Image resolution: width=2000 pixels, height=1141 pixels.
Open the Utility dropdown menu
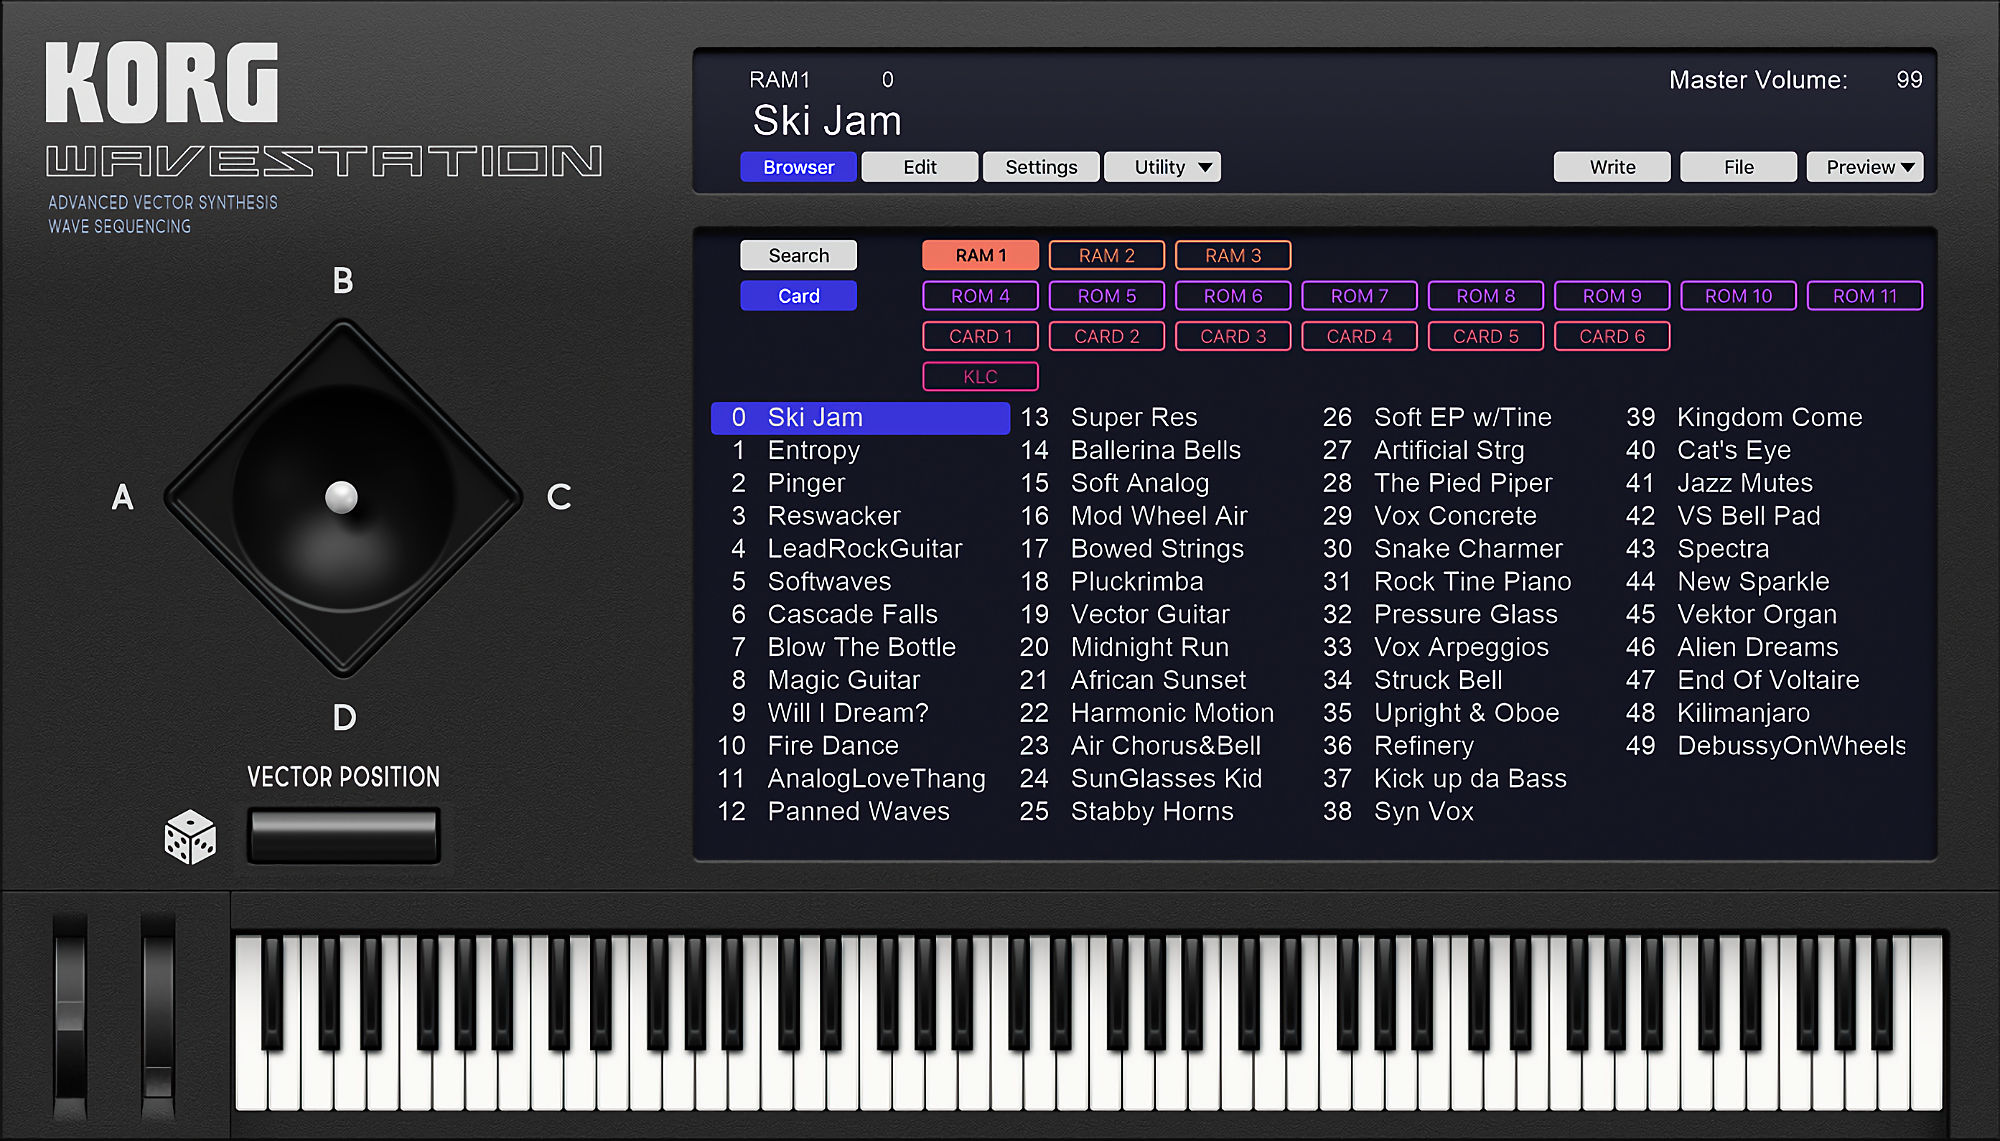coord(1162,167)
